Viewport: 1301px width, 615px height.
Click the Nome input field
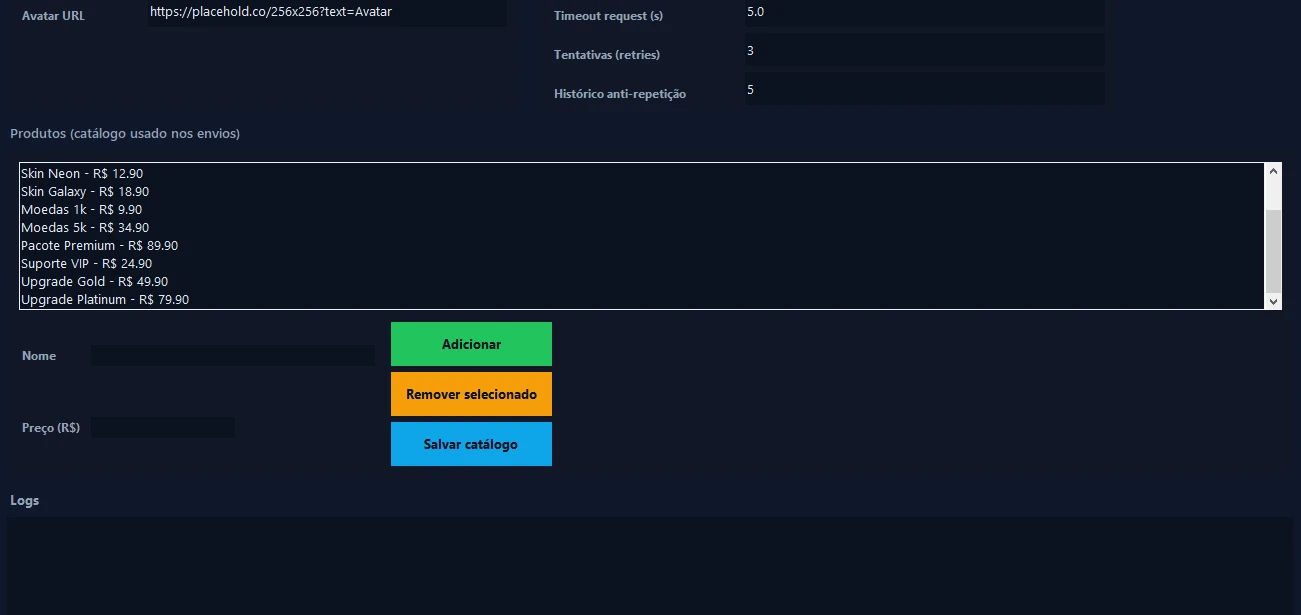pos(232,356)
